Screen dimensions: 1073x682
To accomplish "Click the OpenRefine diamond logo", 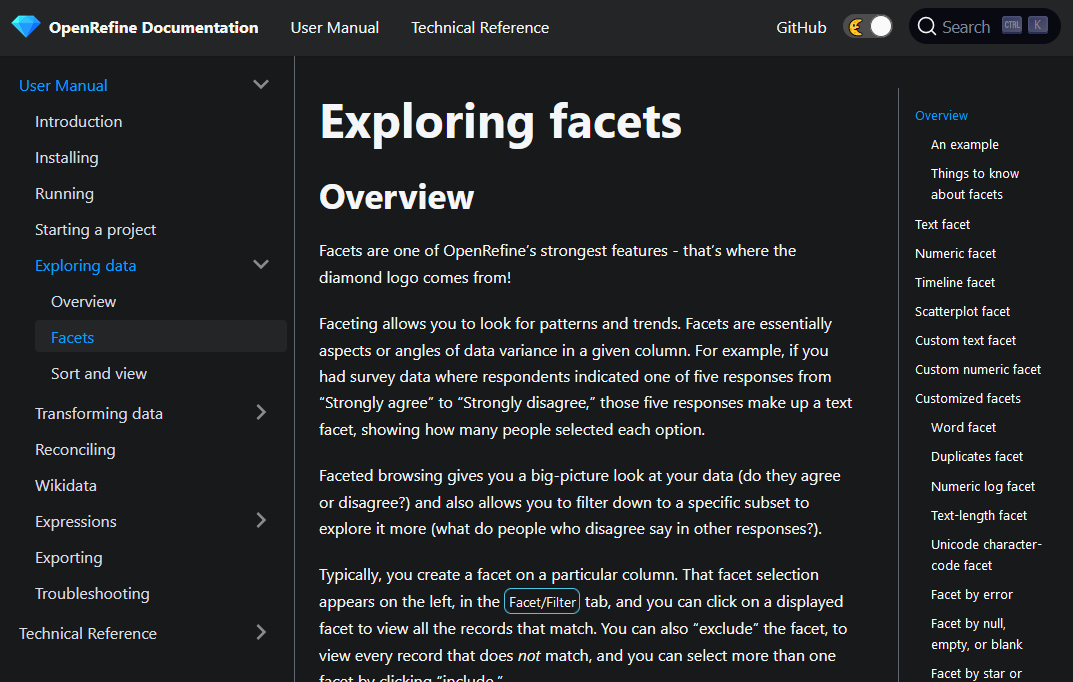I will [x=24, y=27].
